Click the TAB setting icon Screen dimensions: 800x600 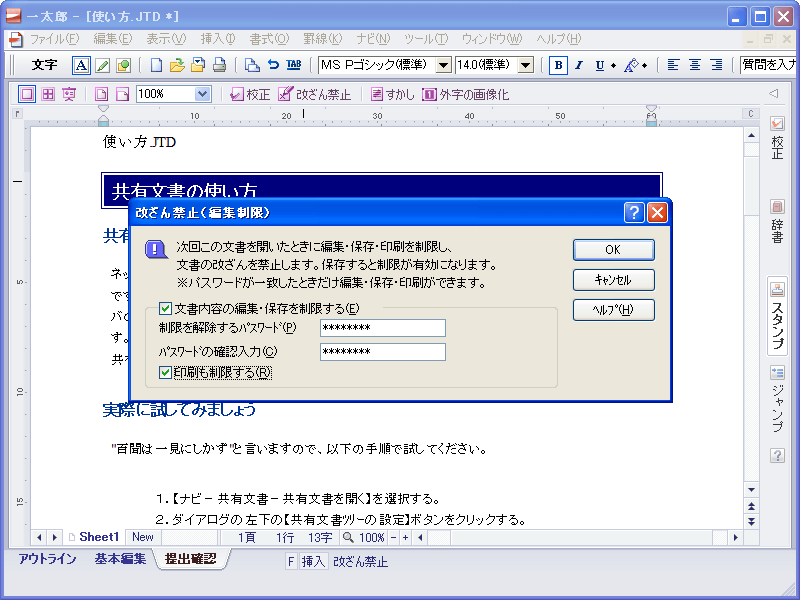tap(294, 65)
